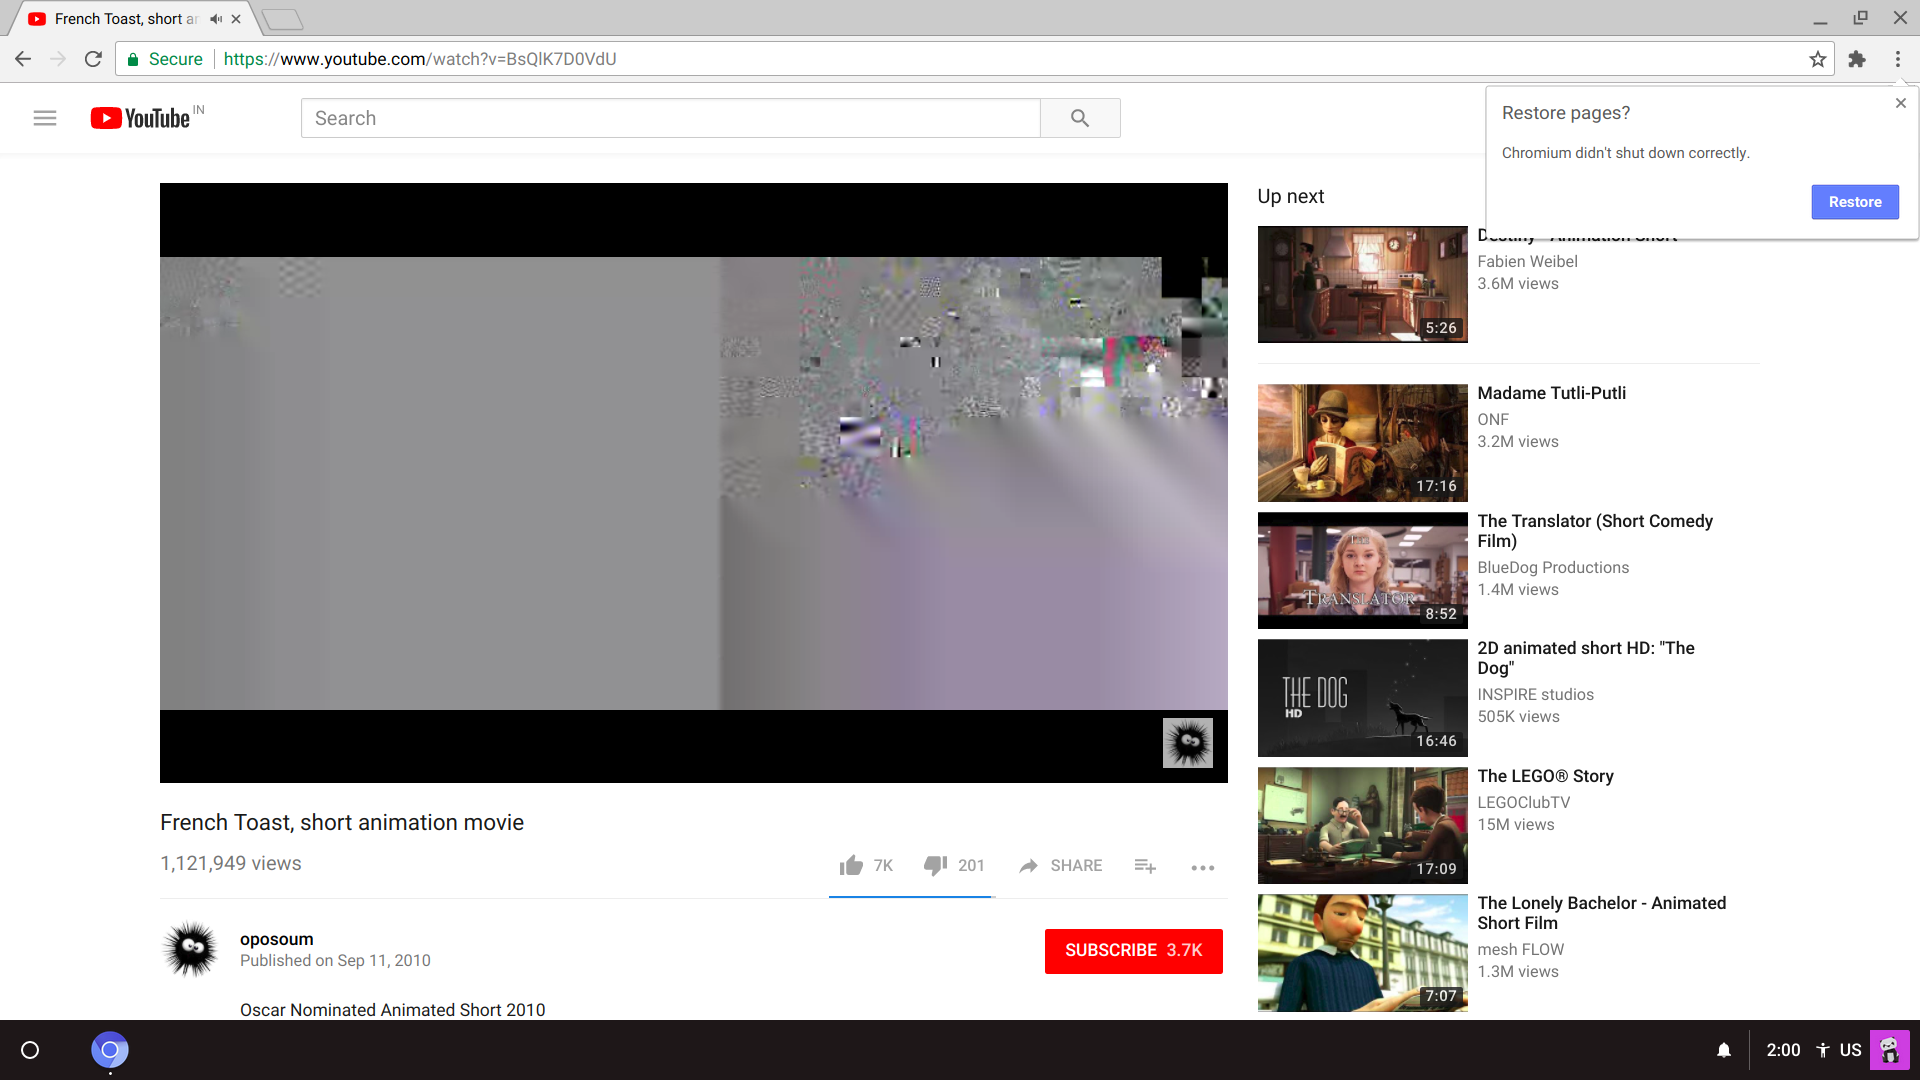Screen dimensions: 1920x1080
Task: Open the YouTube hamburger guide menu
Action: point(45,118)
